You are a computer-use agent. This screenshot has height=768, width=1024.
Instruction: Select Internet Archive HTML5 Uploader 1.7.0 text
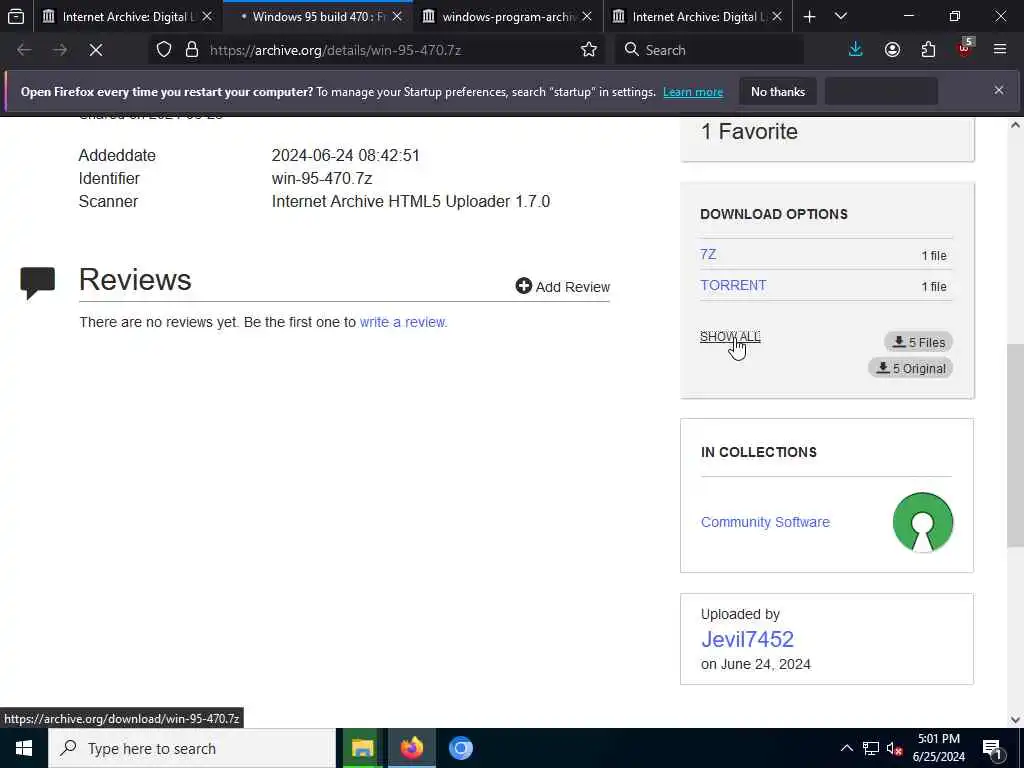[411, 201]
